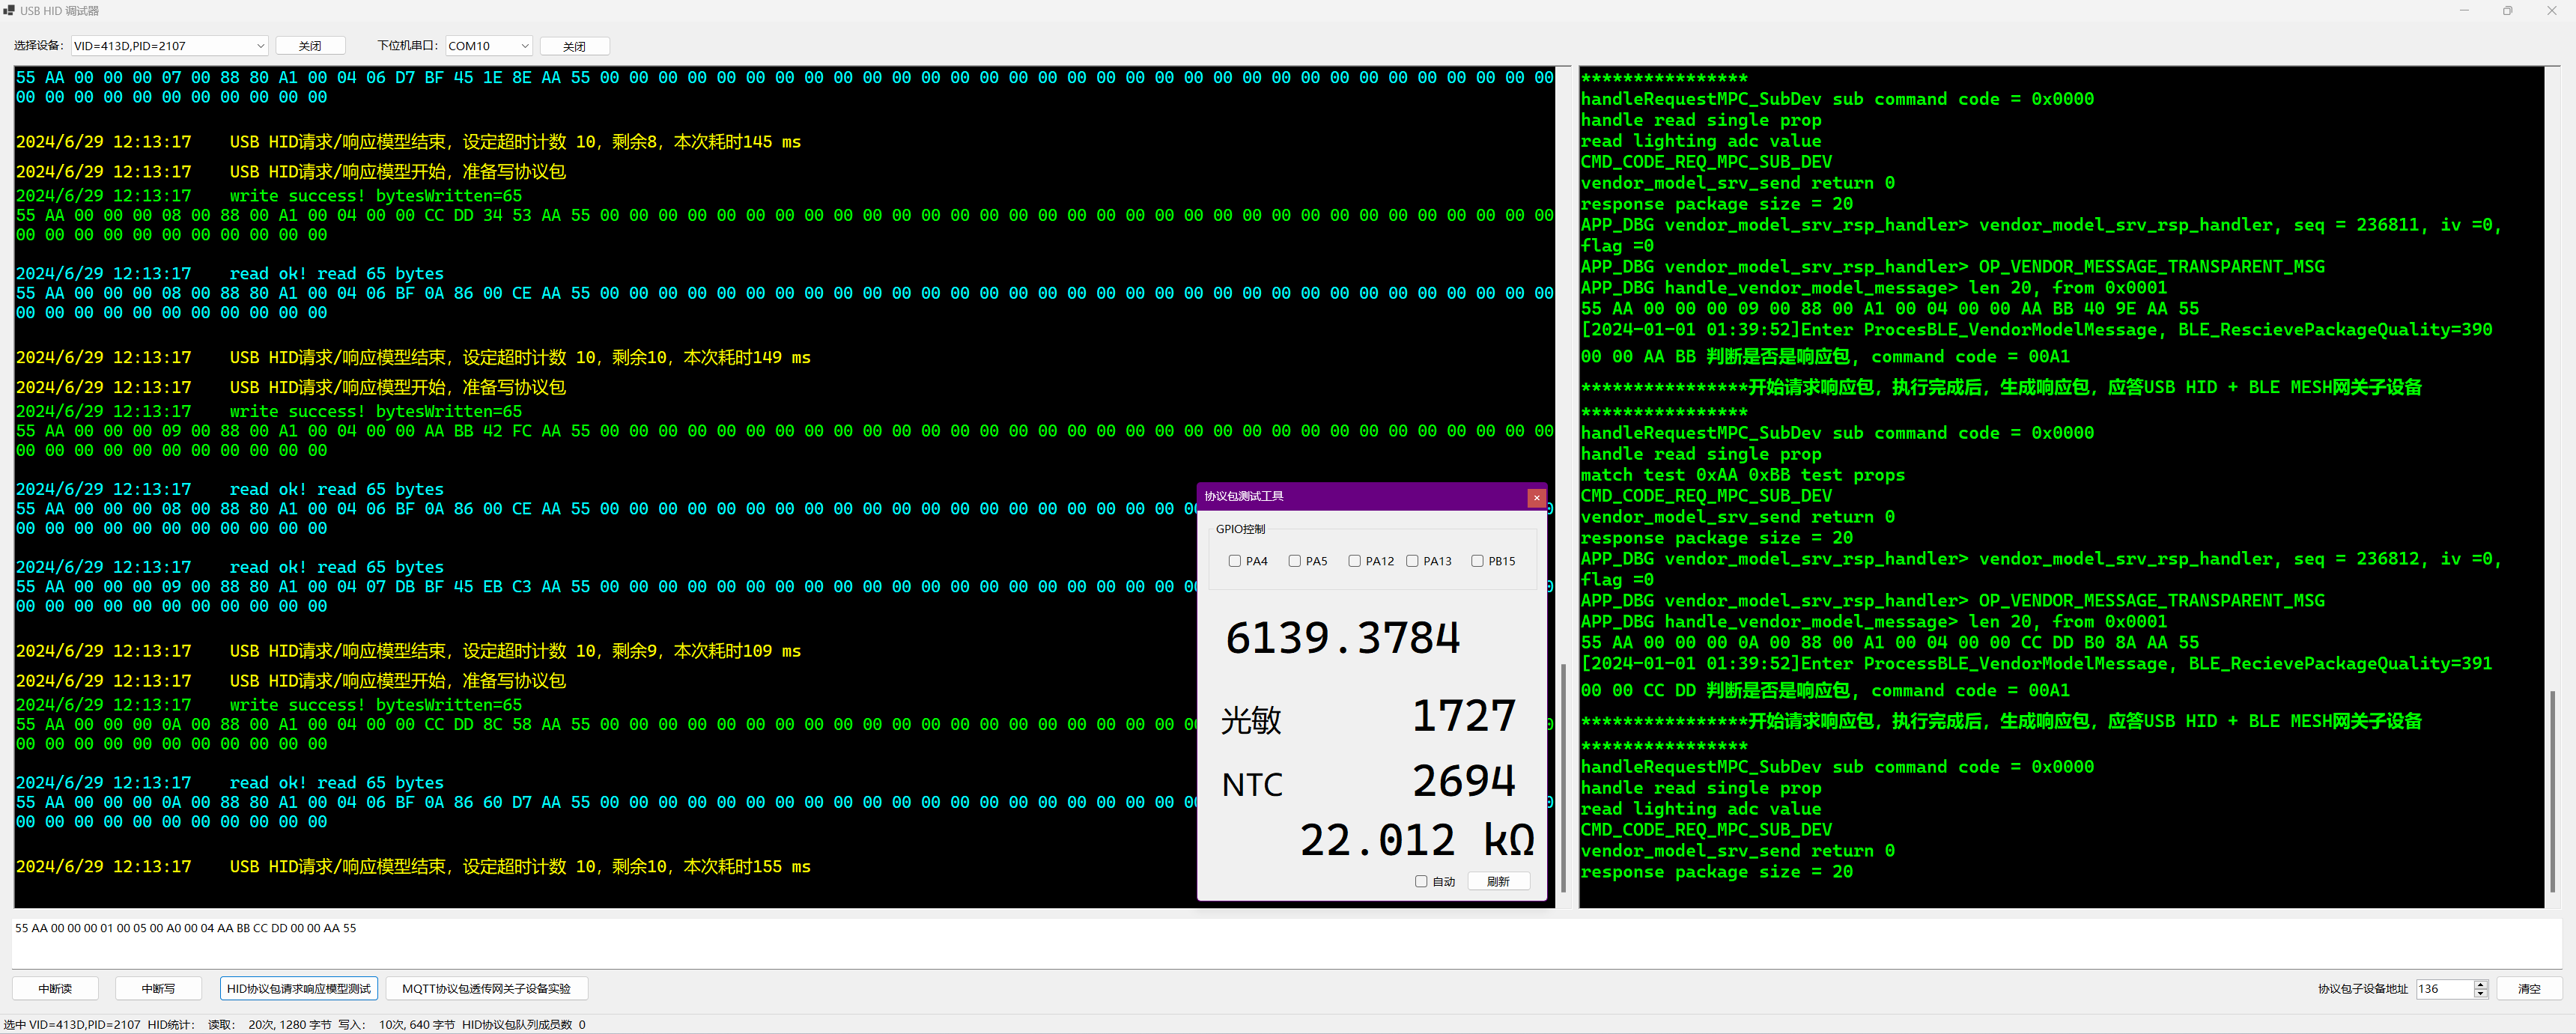Click the 刷新 refresh button
Viewport: 2576px width, 1034px height.
[1498, 881]
